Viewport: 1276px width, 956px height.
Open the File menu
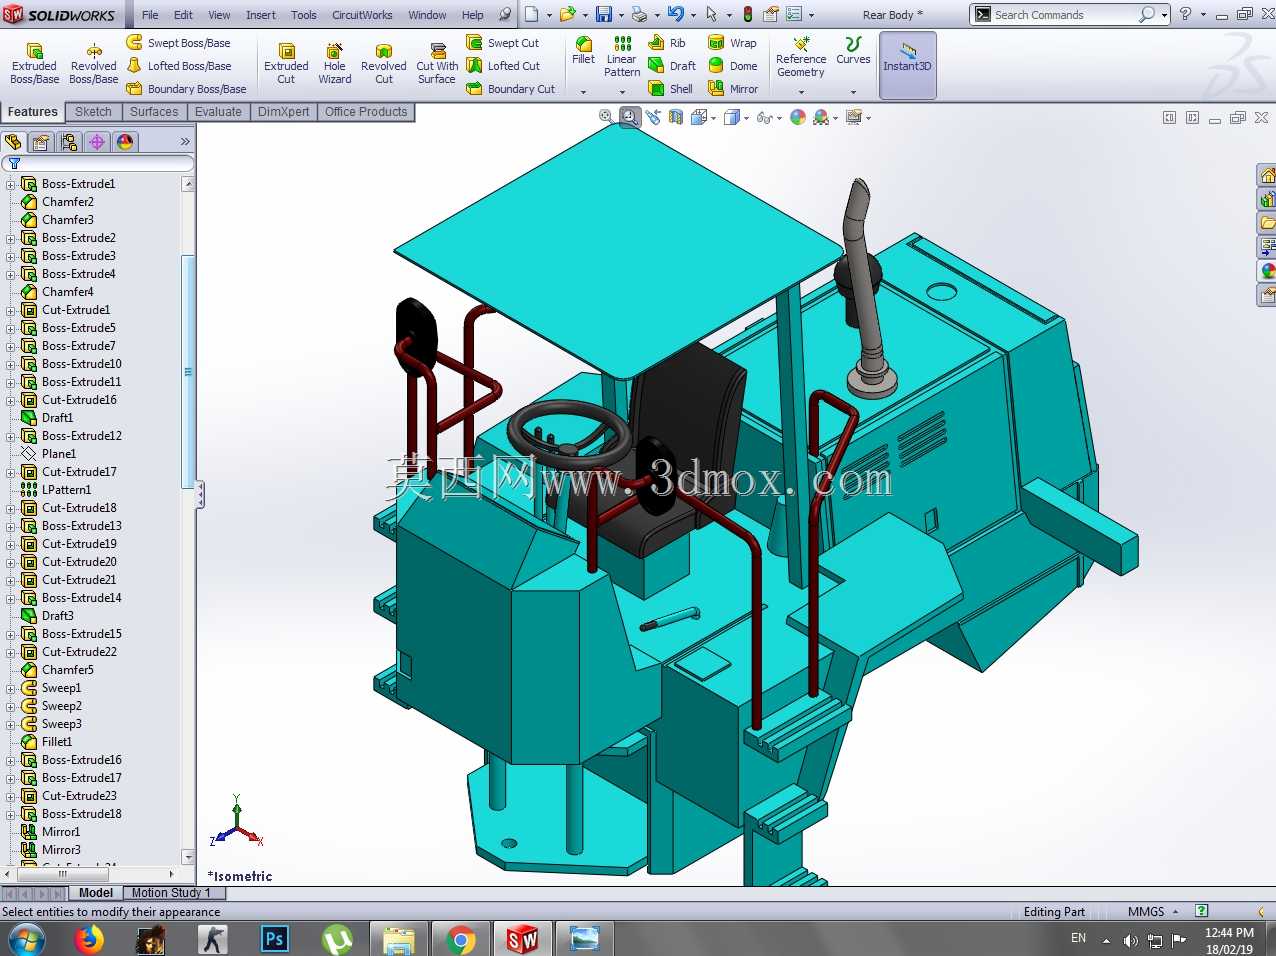[x=150, y=15]
